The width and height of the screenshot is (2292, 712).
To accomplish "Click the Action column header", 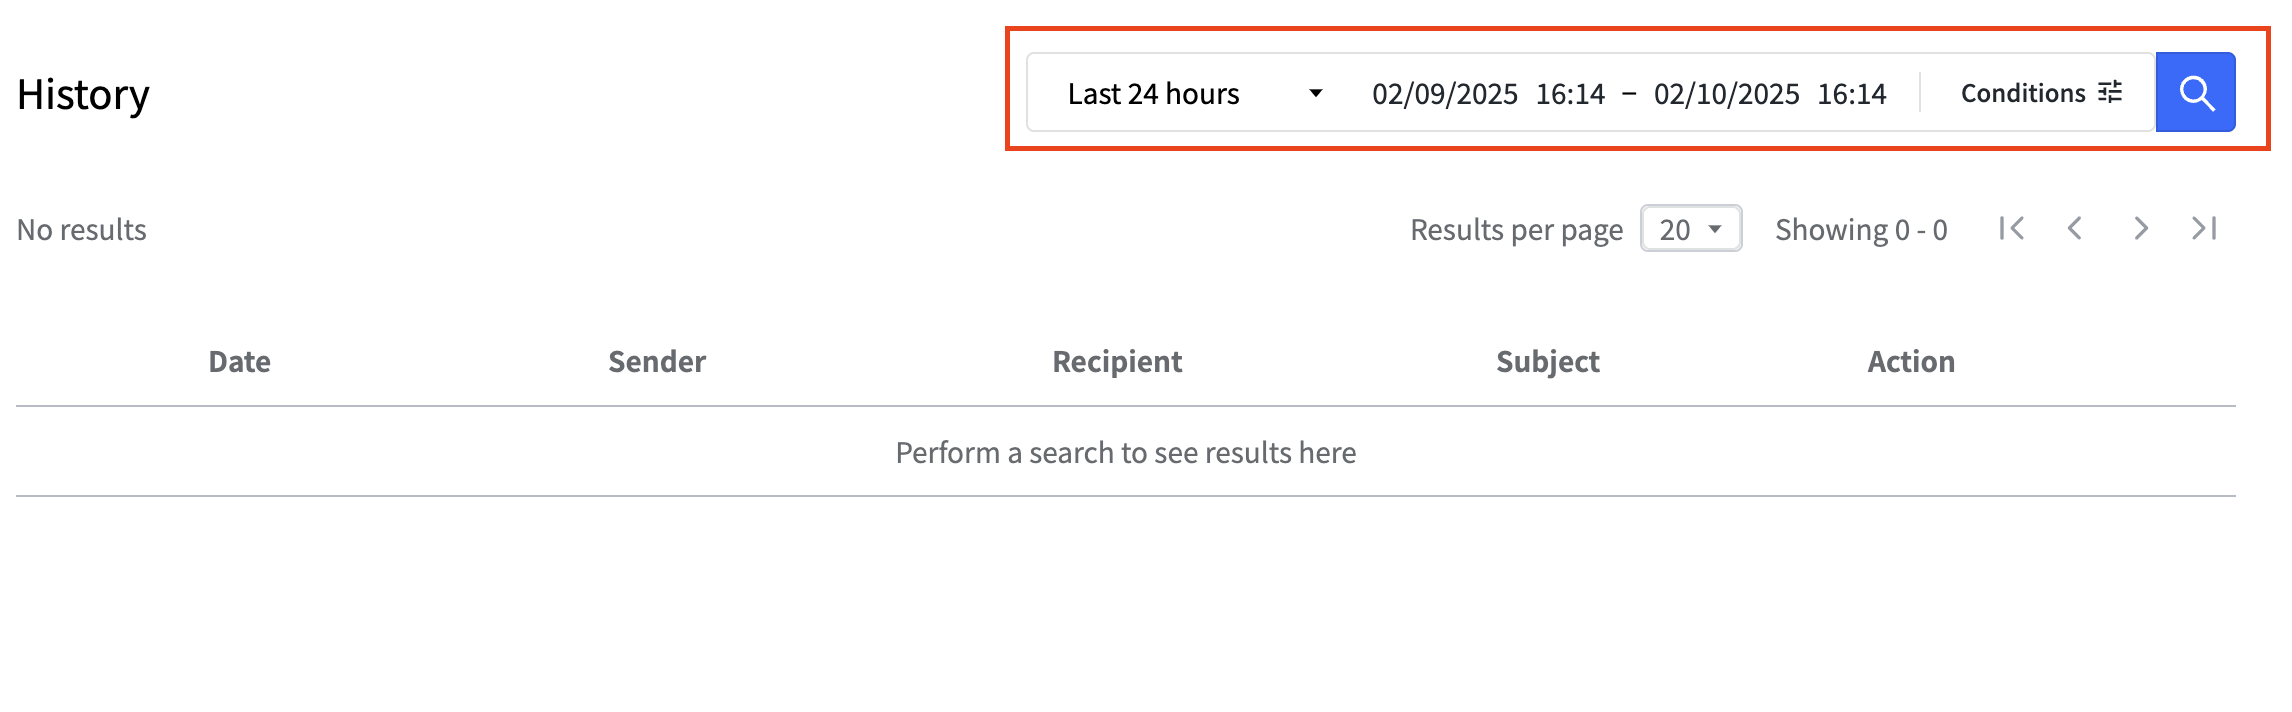I will [x=1911, y=362].
